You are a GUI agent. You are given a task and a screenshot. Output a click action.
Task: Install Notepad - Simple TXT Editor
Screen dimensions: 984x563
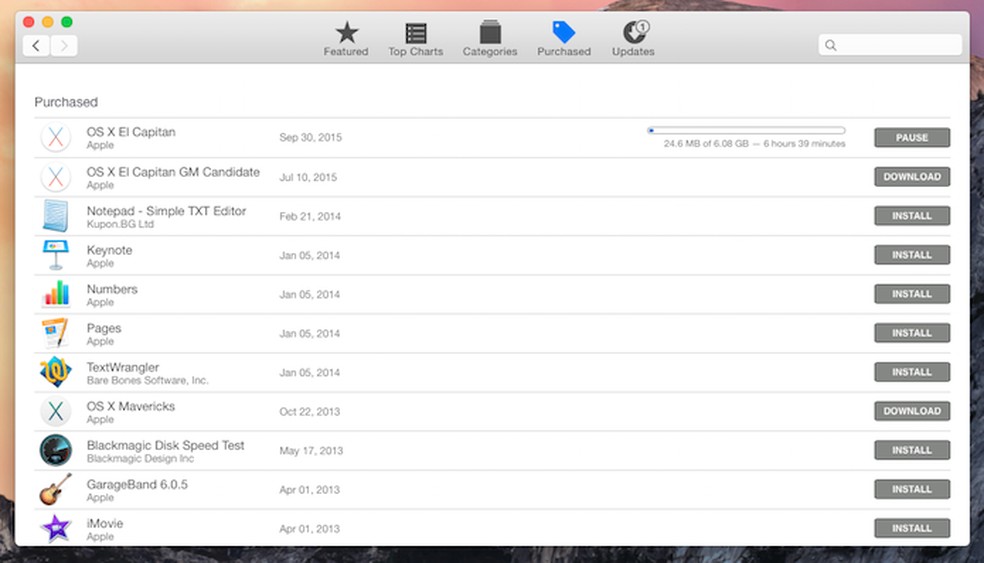tap(912, 216)
